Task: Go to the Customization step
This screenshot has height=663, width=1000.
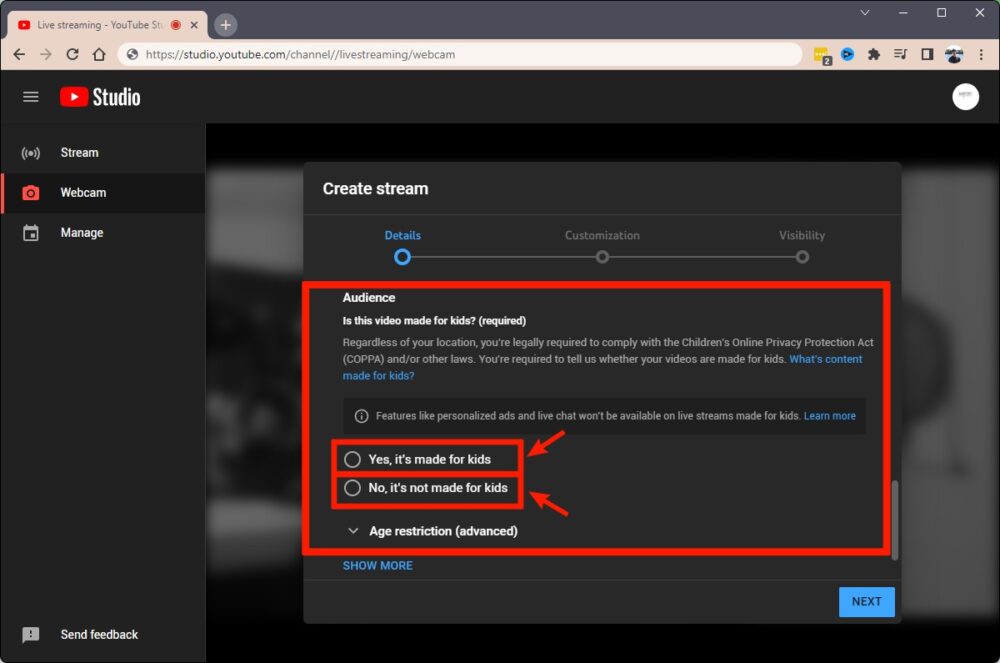Action: [602, 256]
